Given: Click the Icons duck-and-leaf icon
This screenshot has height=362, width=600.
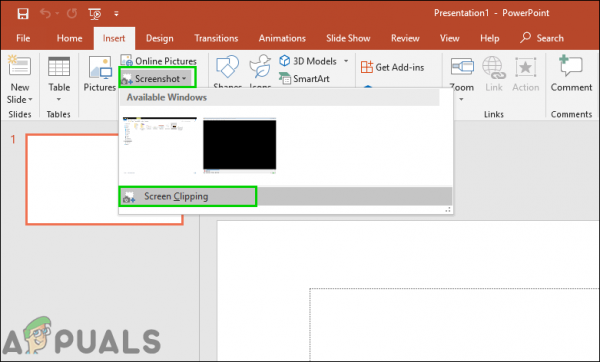Looking at the screenshot, I should point(260,67).
